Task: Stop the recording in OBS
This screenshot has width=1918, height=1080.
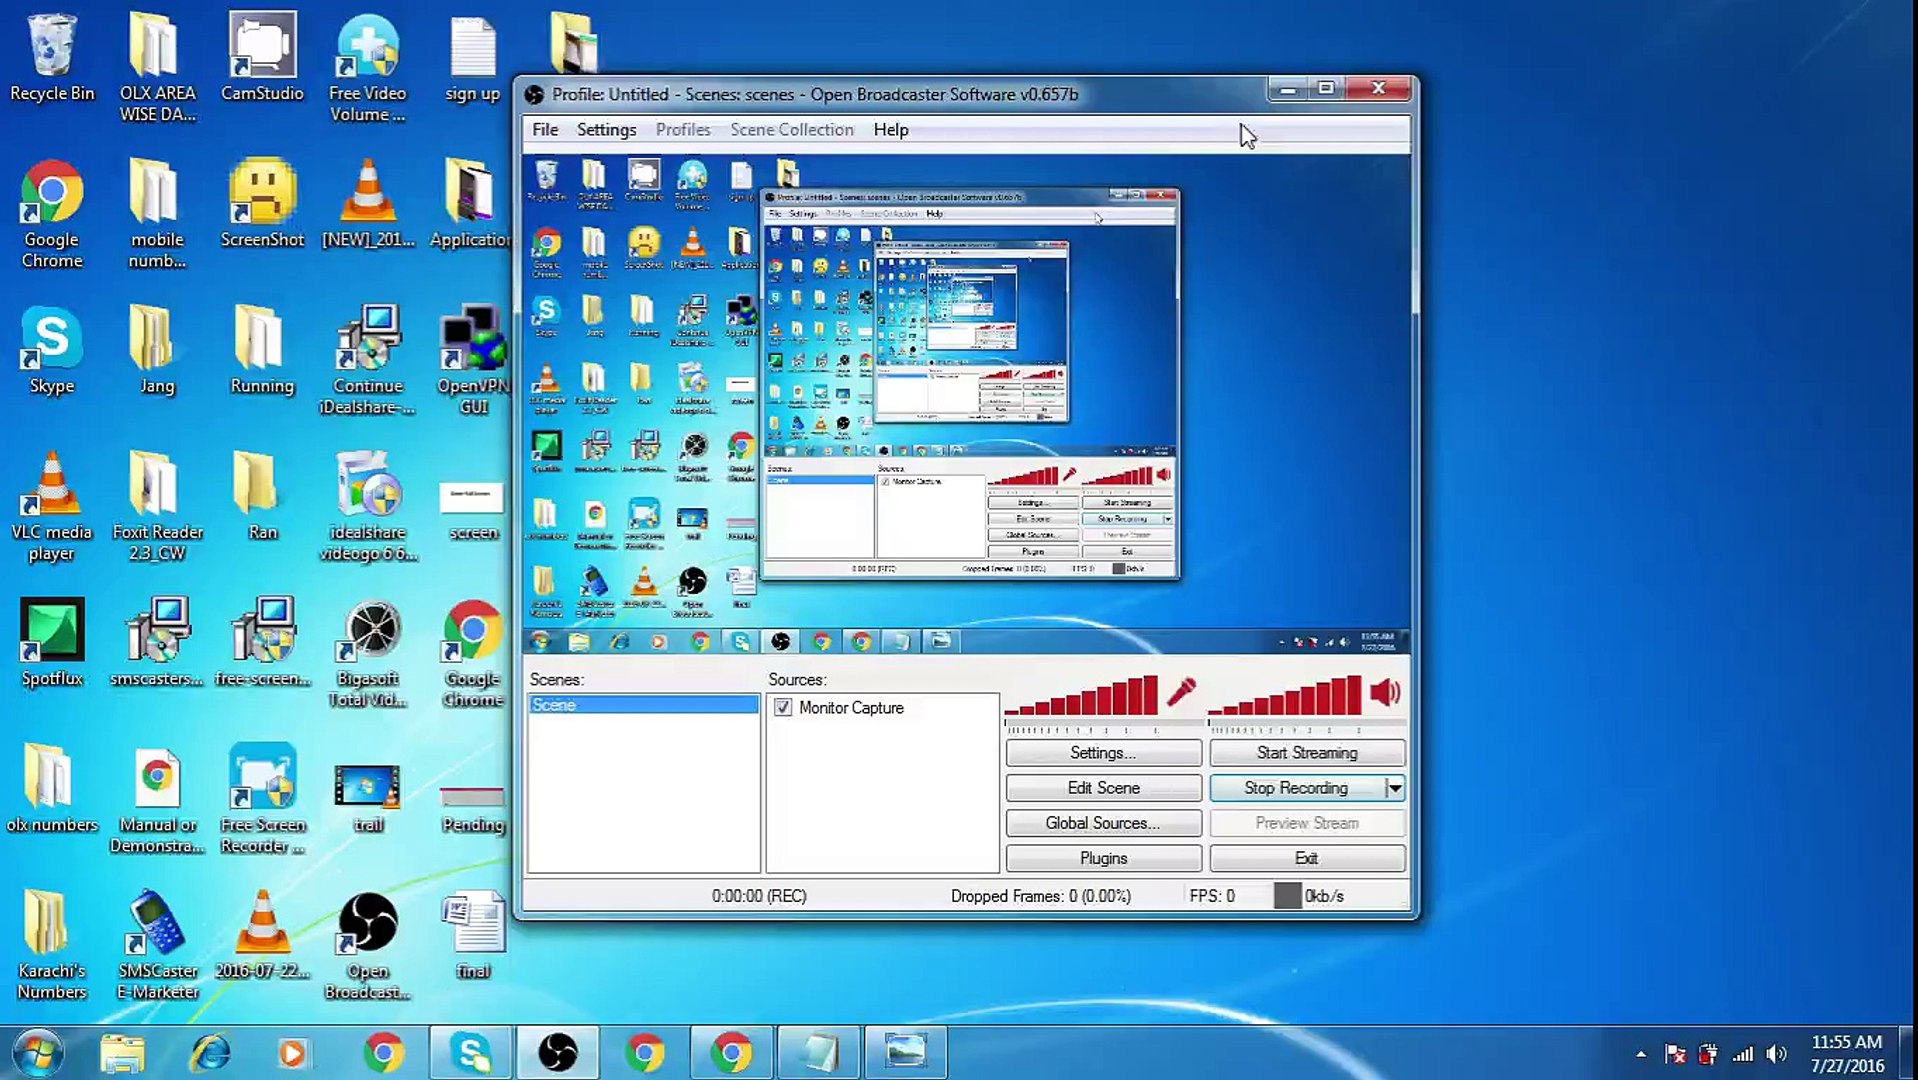Action: [x=1296, y=788]
